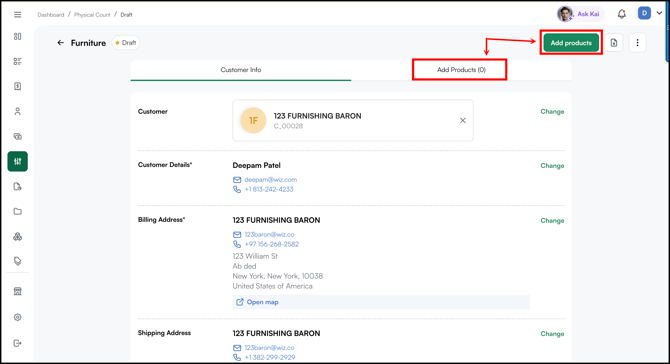670x364 pixels.
Task: Click the document download icon next to Add products
Action: pyautogui.click(x=614, y=43)
